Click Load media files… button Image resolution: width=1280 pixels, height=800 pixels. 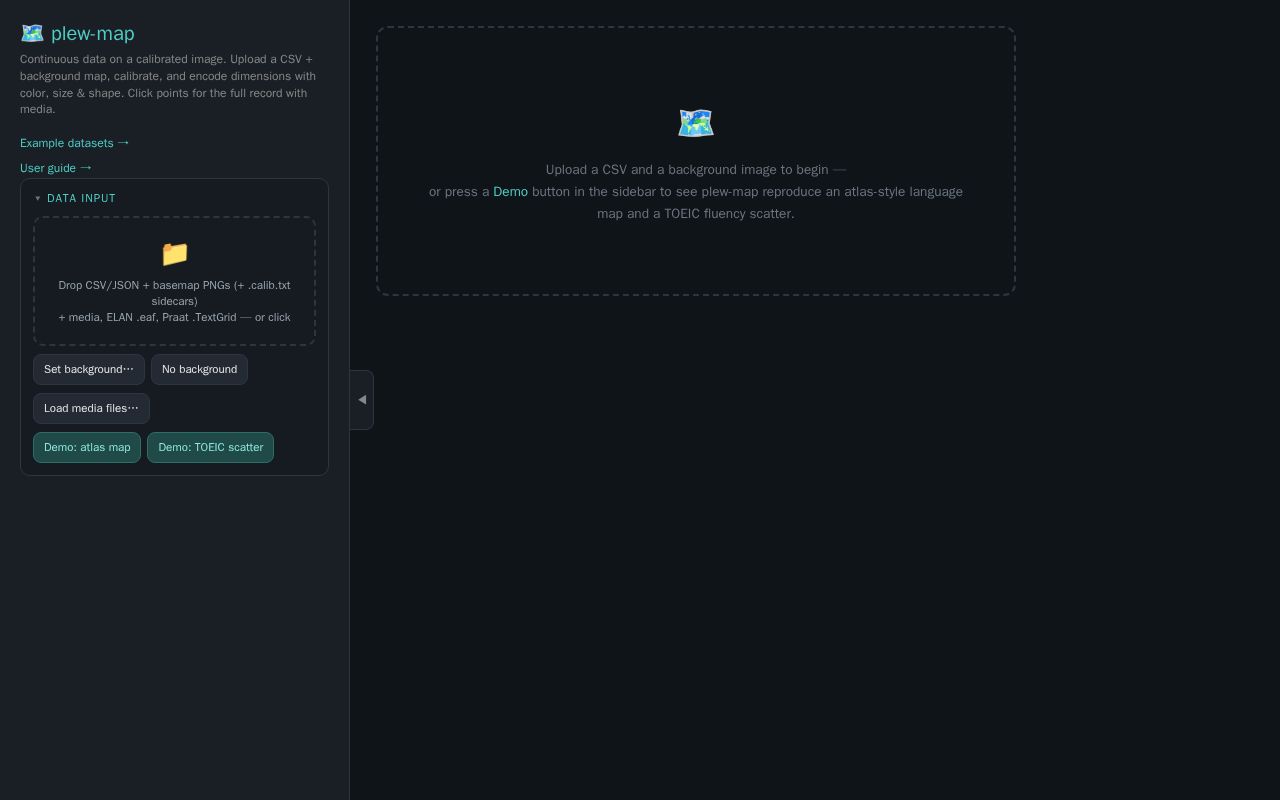(x=91, y=408)
